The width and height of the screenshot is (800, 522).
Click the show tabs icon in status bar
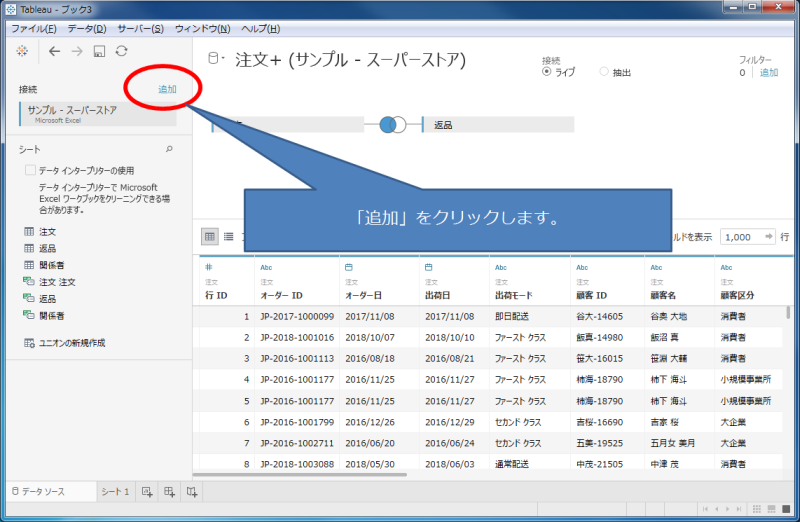click(786, 509)
